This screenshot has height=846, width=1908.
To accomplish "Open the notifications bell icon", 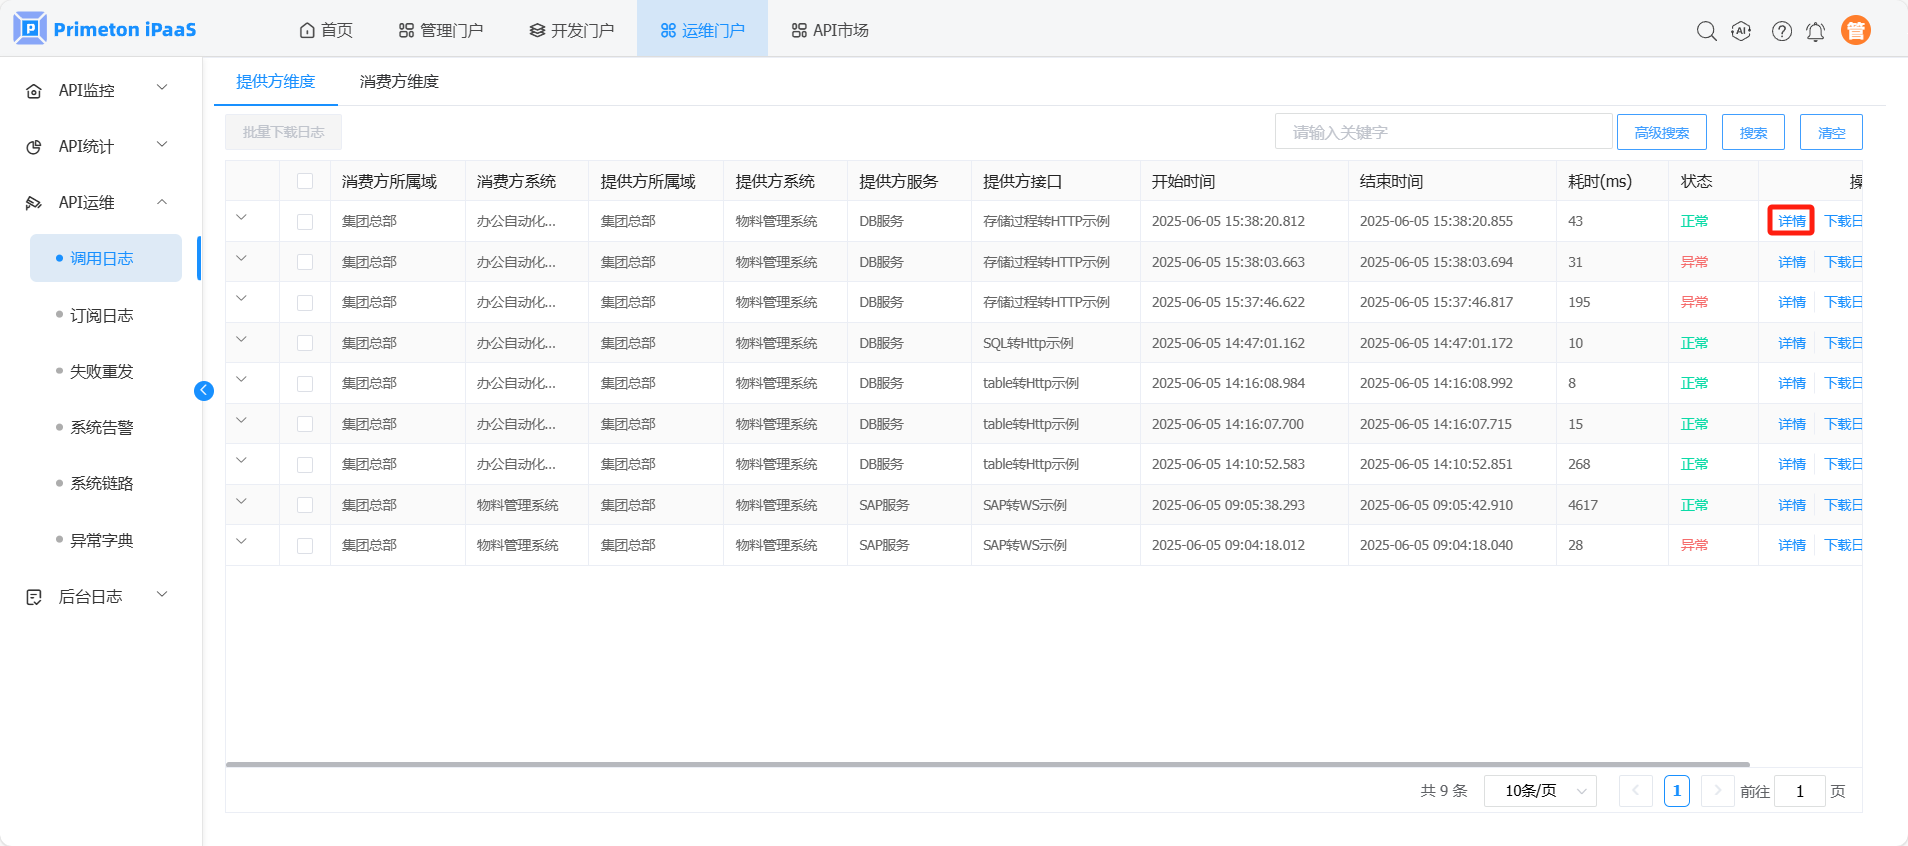I will (1815, 31).
